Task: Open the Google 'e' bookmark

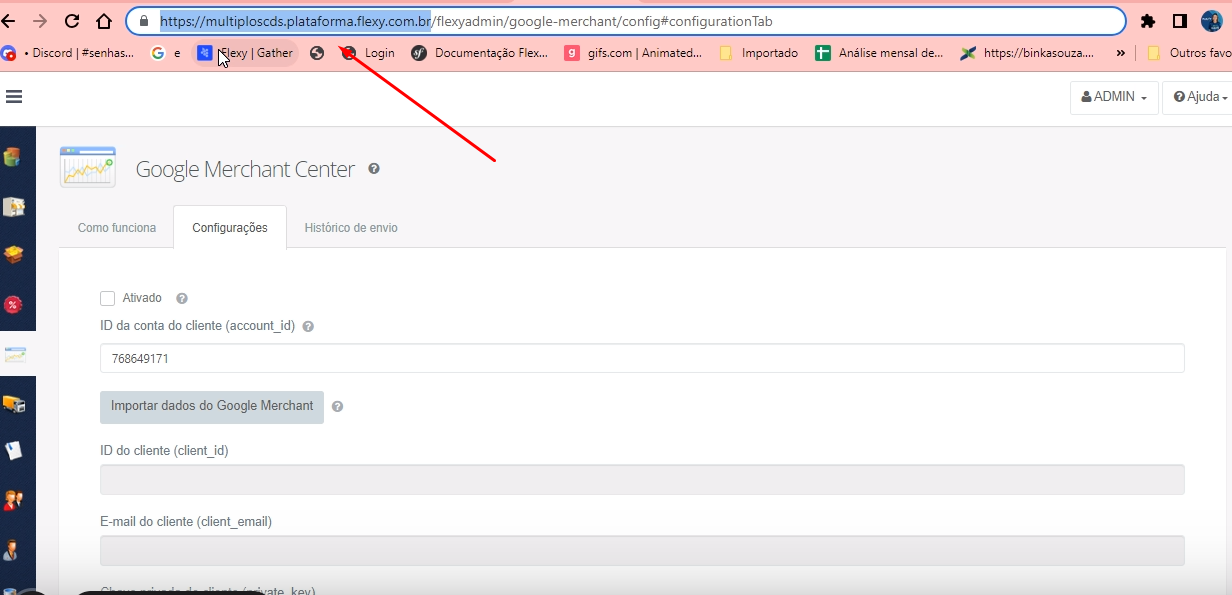Action: (x=166, y=53)
